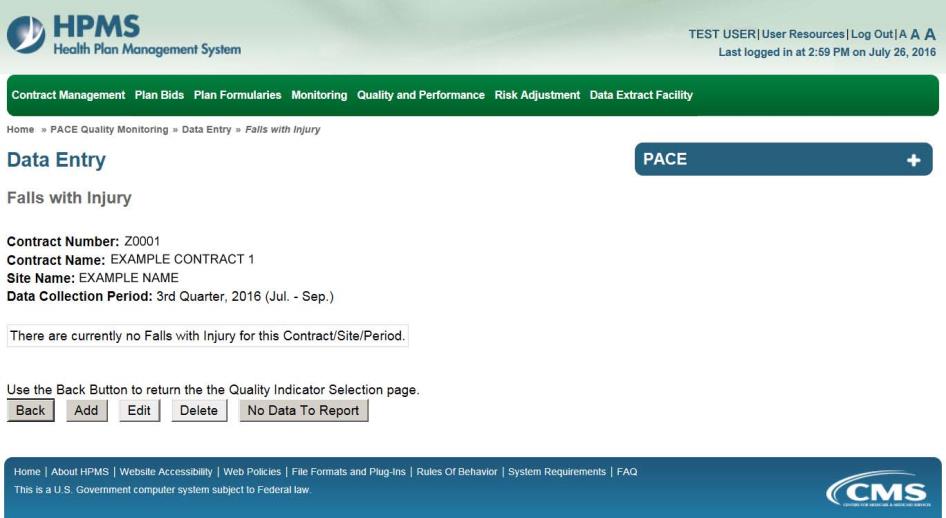Click the Data Collection Period value
This screenshot has width=946, height=518.
pos(245,296)
